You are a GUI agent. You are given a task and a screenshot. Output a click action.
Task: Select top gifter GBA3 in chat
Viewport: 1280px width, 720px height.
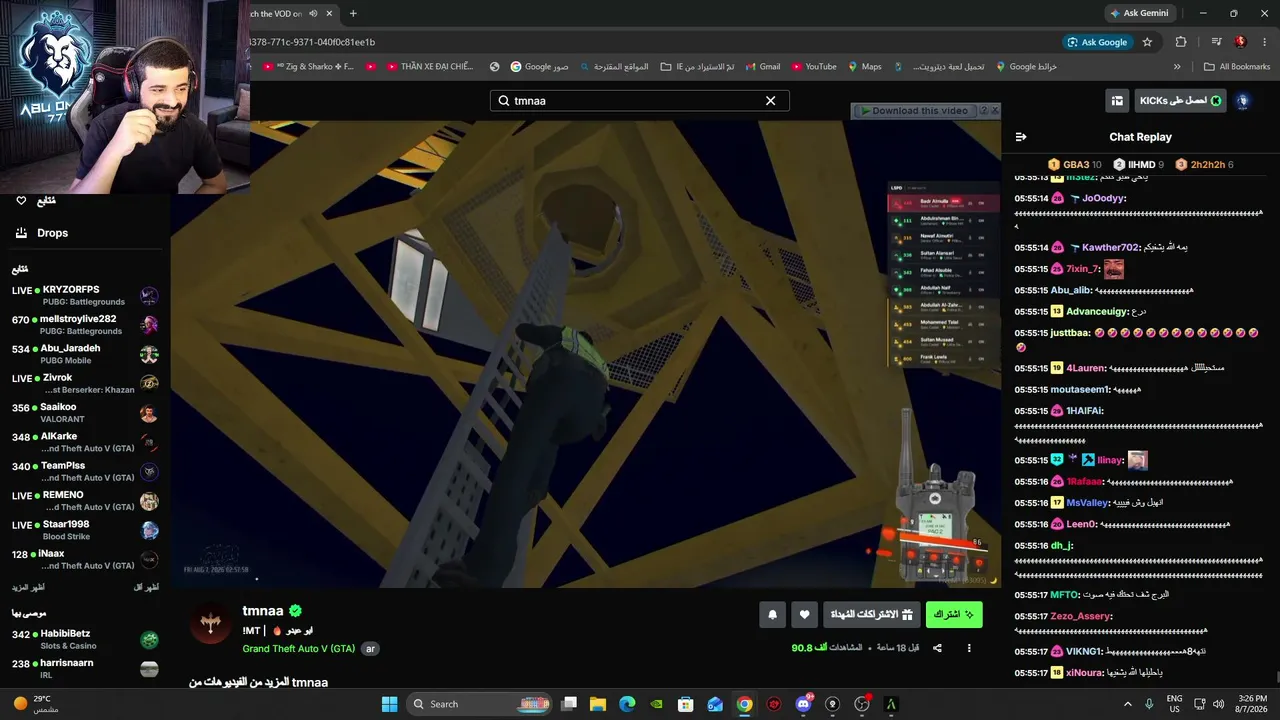click(x=1075, y=165)
